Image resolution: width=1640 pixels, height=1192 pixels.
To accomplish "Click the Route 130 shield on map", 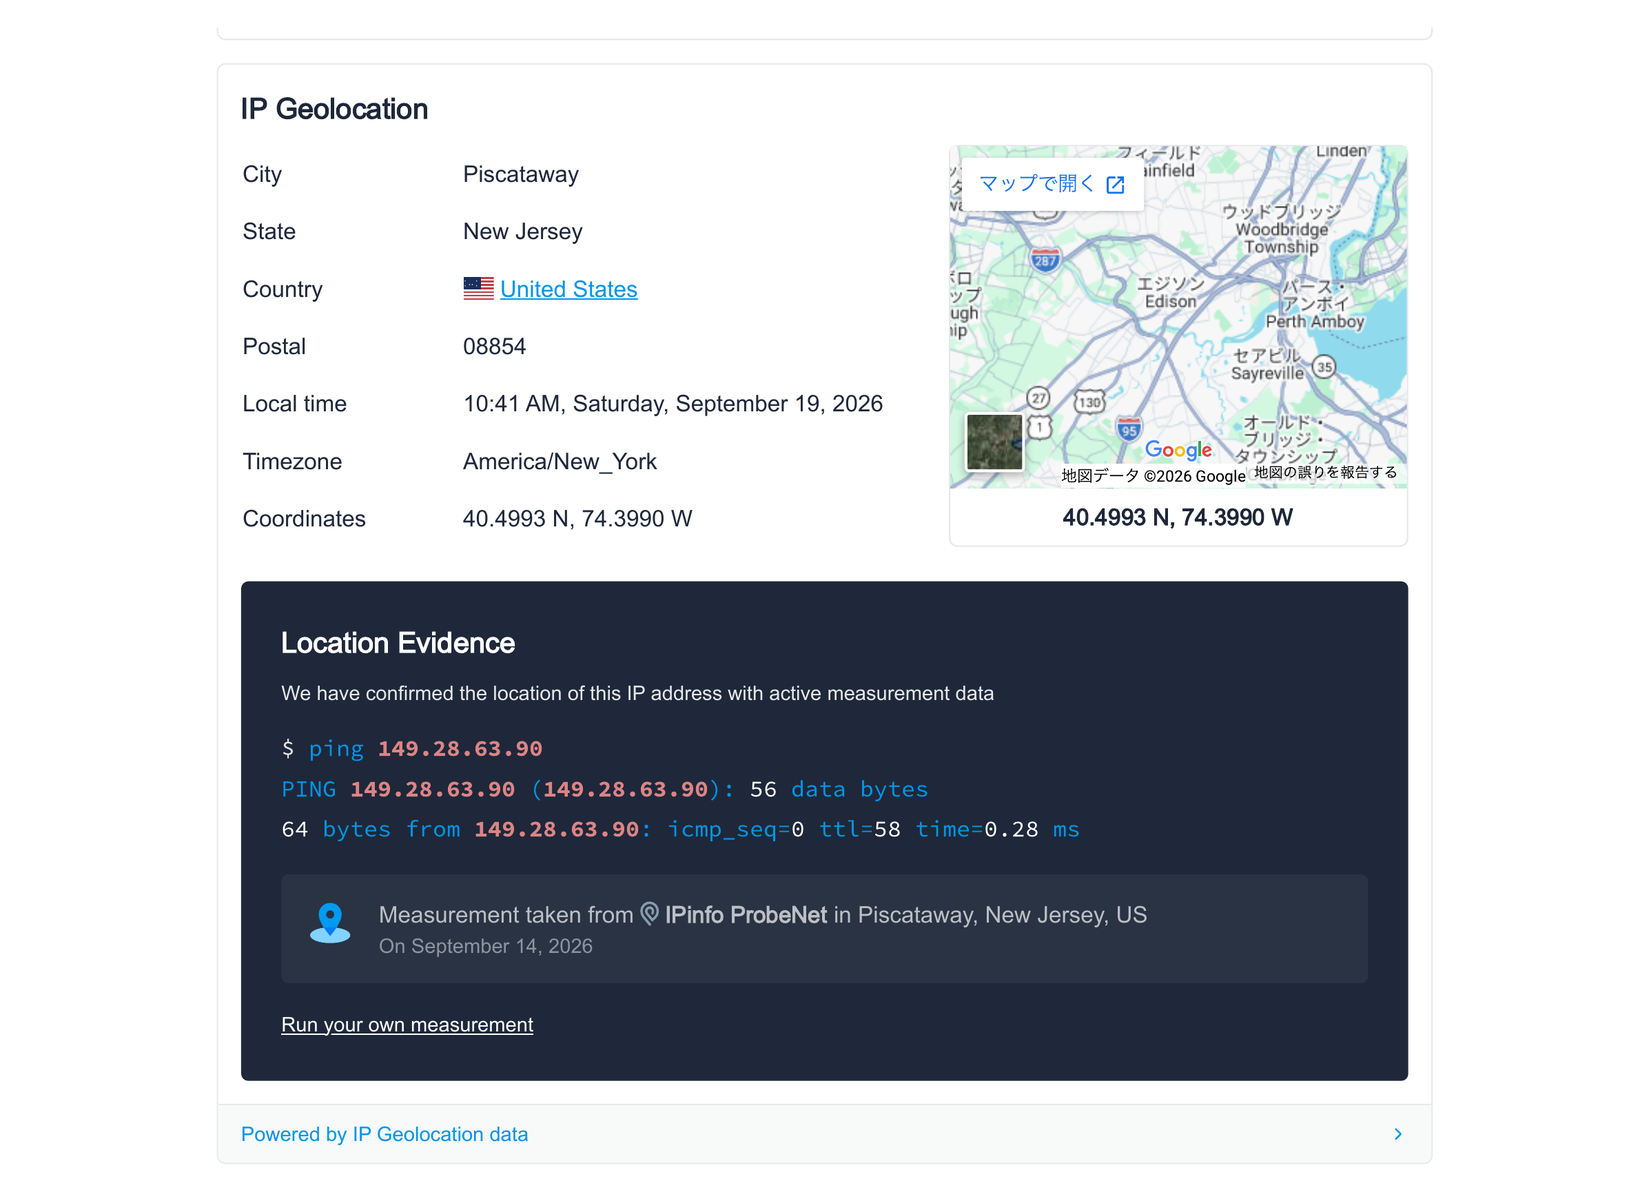I will tap(1089, 402).
